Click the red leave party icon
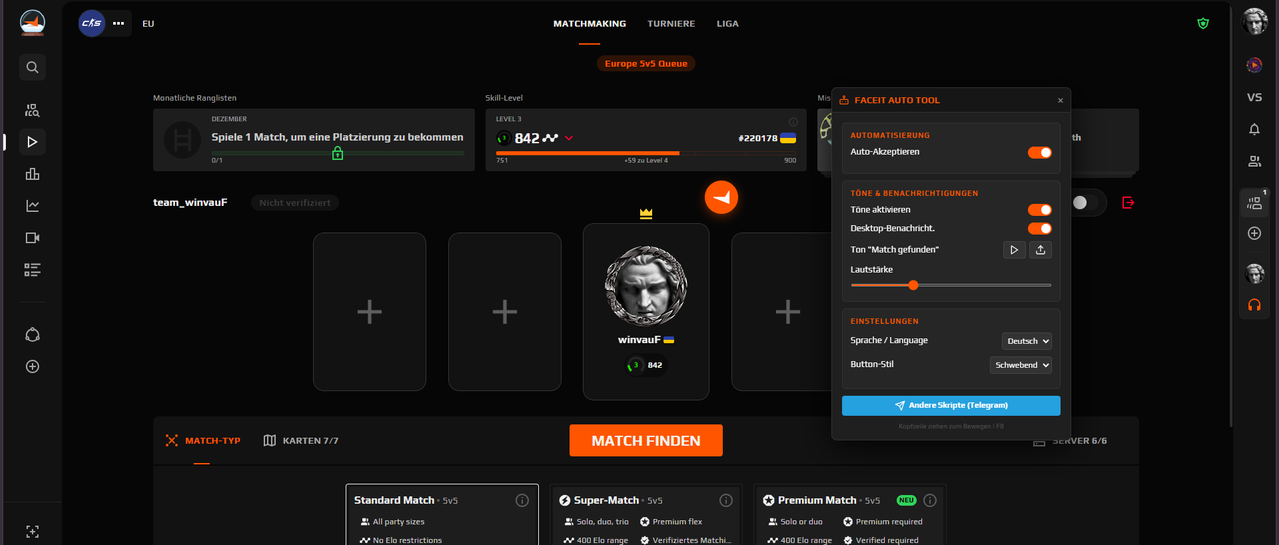 click(x=1128, y=203)
